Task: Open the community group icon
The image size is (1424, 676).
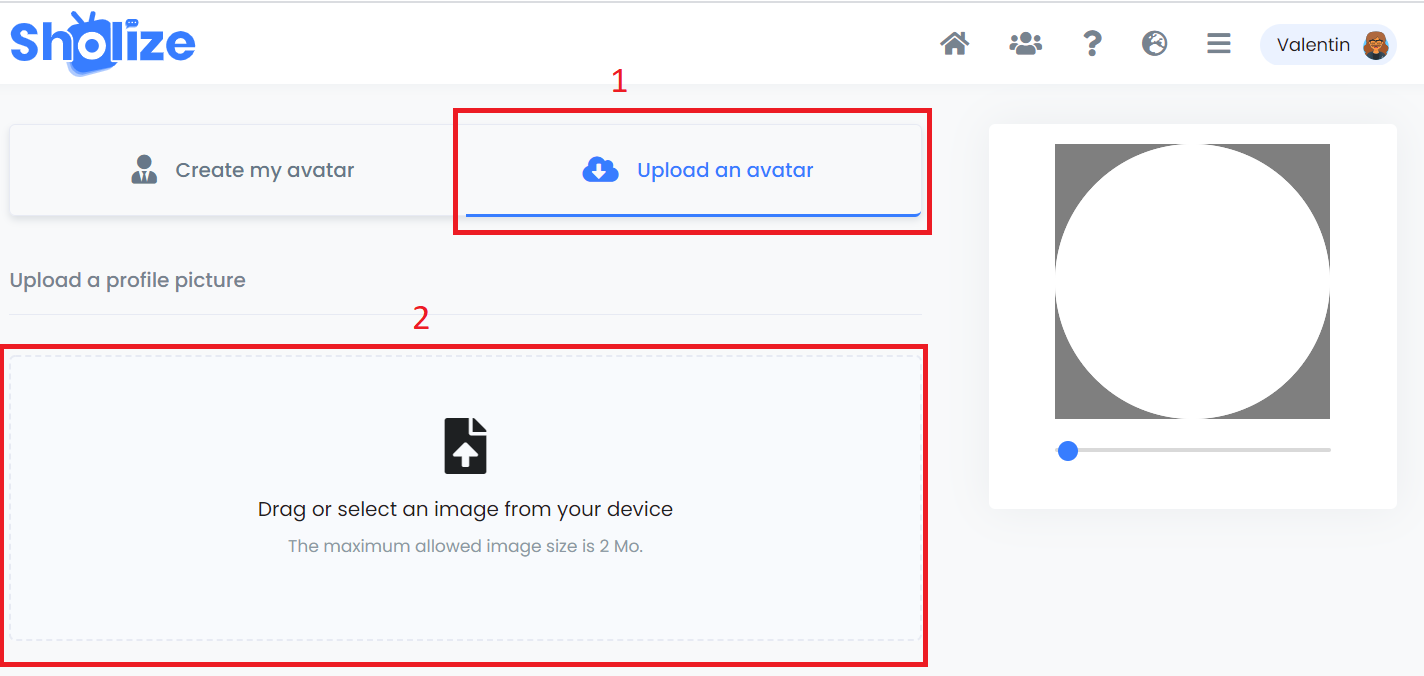Action: 1025,44
